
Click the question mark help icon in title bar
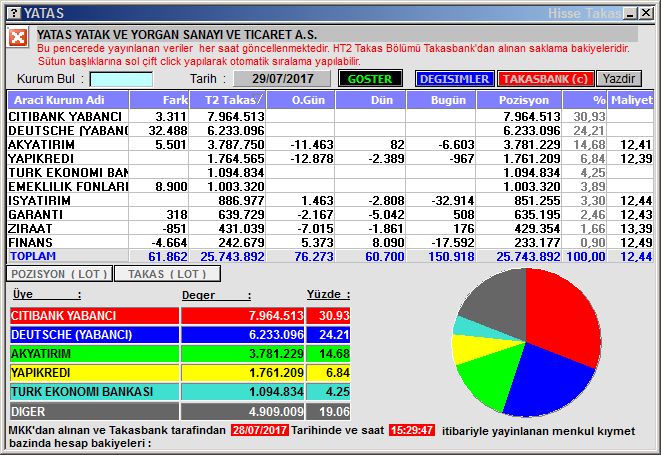[14, 13]
